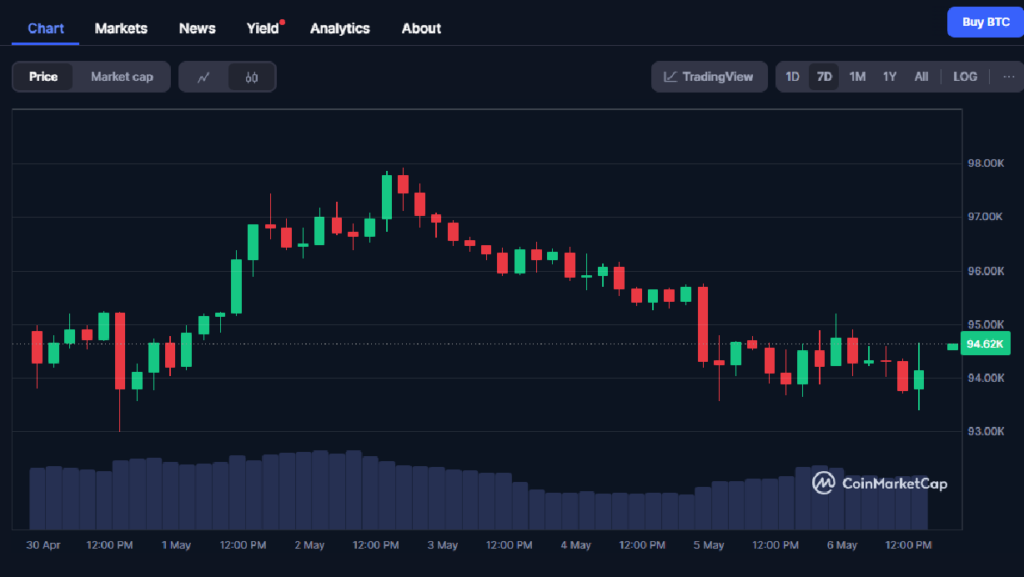Image resolution: width=1024 pixels, height=577 pixels.
Task: Click the 98.00K price axis label
Action: [x=985, y=163]
